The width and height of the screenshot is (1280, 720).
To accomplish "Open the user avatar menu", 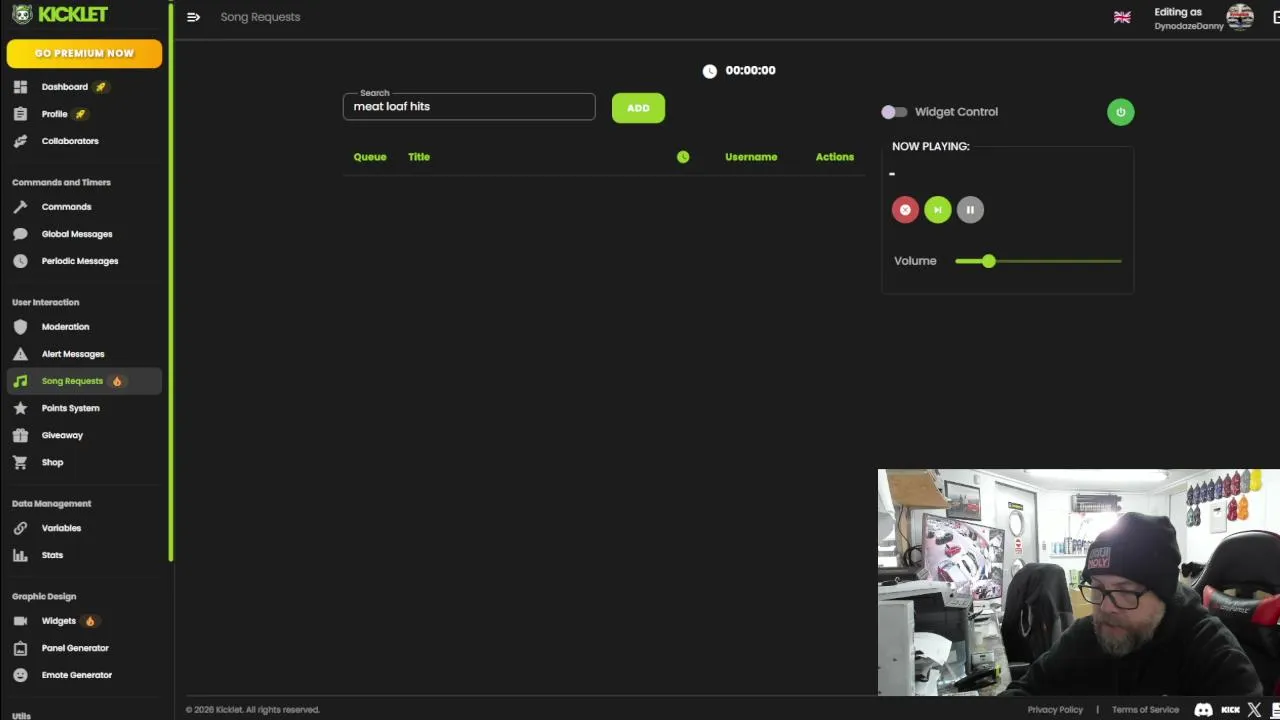I will pos(1240,17).
